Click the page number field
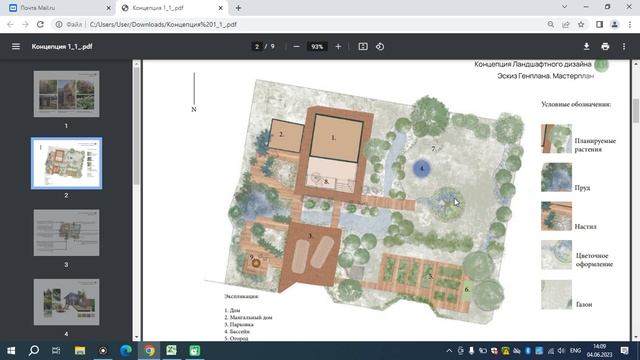Image resolution: width=640 pixels, height=360 pixels. [257, 47]
